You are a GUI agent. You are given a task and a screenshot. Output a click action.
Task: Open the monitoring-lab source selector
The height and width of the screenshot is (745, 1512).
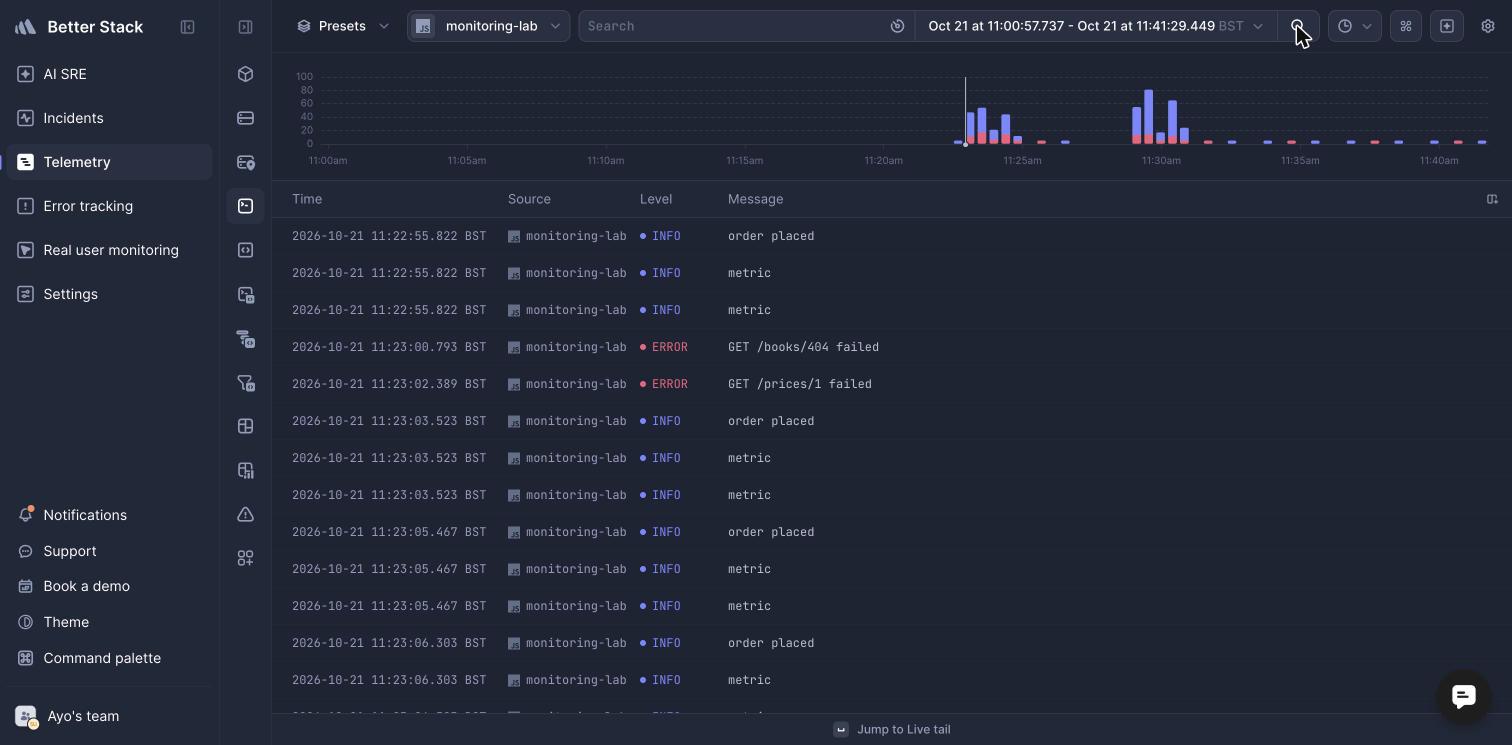tap(489, 26)
